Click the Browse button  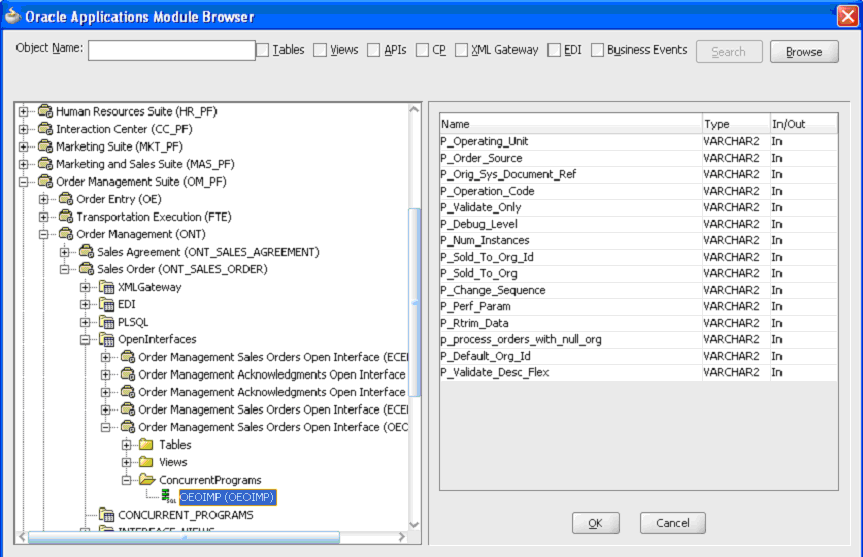pos(804,52)
